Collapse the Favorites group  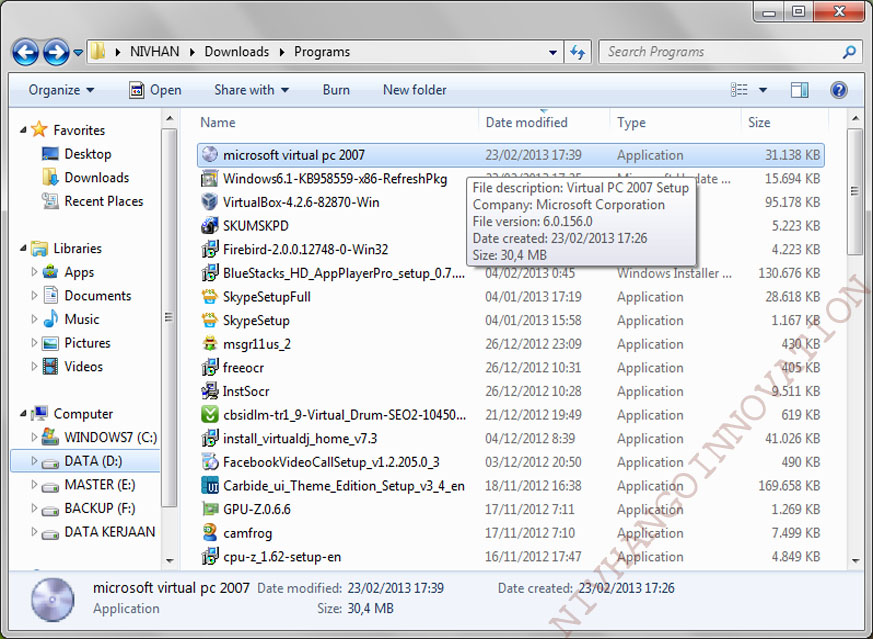(23, 130)
